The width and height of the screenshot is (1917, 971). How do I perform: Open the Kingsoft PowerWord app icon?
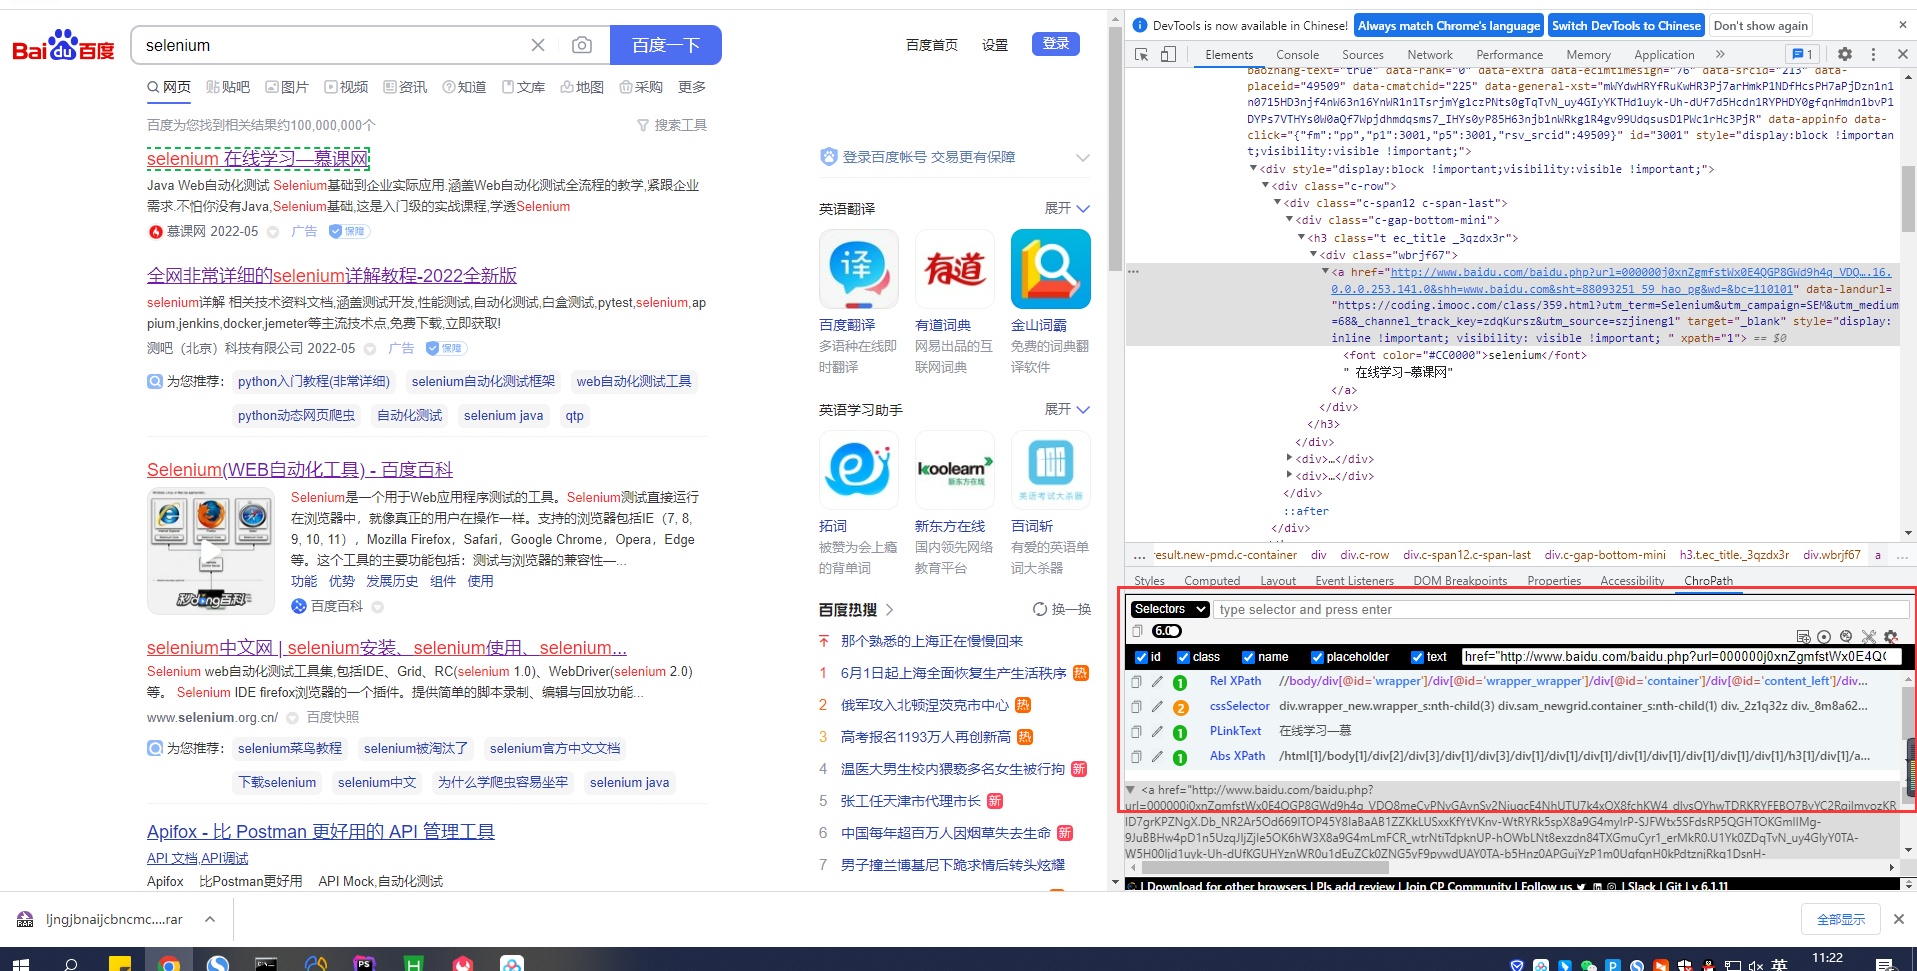pos(1051,269)
